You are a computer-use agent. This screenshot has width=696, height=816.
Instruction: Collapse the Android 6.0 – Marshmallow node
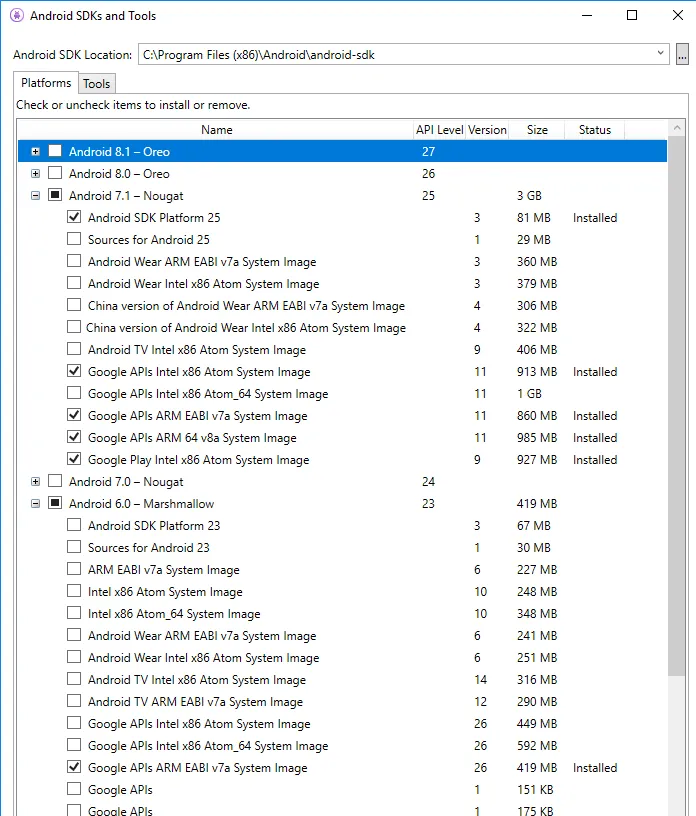[x=35, y=504]
